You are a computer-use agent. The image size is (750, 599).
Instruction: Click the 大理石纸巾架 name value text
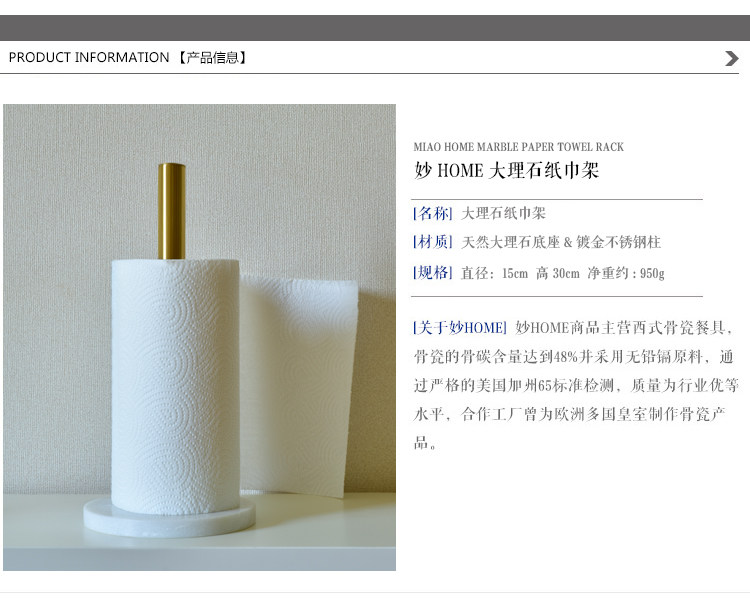pos(503,213)
